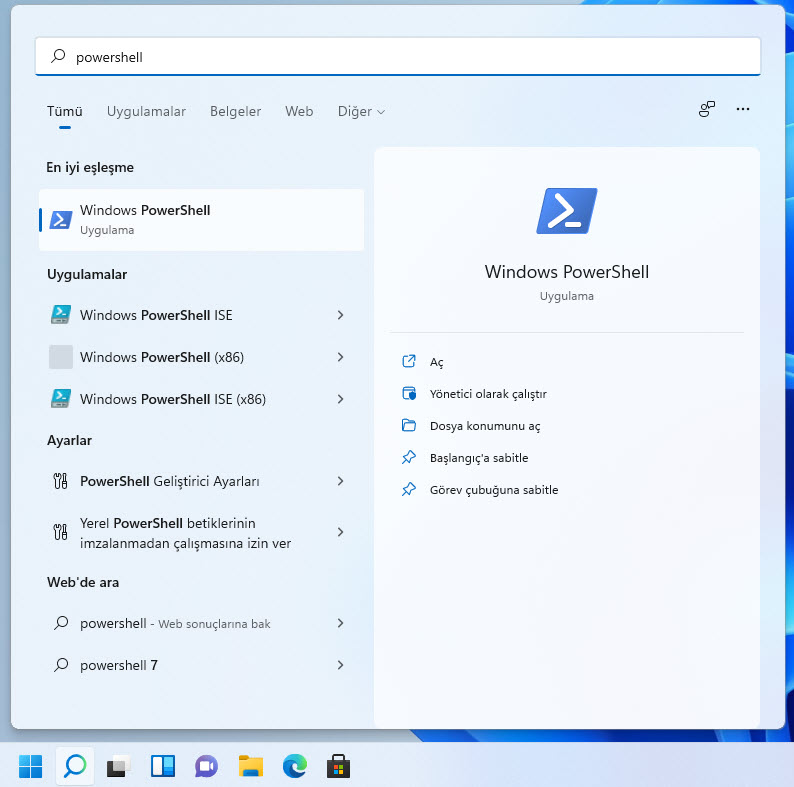The width and height of the screenshot is (794, 787).
Task: Expand Windows PowerShell (x86) chevron
Action: click(x=340, y=357)
